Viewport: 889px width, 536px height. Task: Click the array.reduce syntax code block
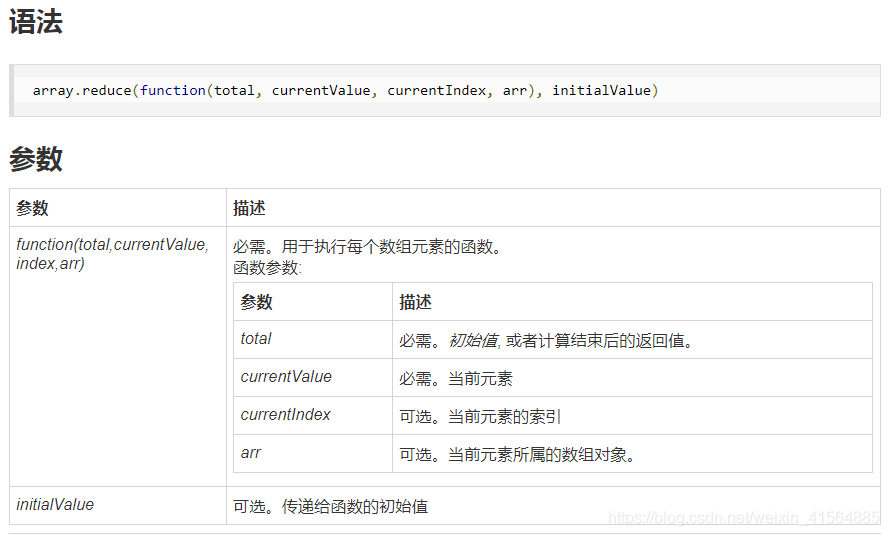click(x=444, y=90)
